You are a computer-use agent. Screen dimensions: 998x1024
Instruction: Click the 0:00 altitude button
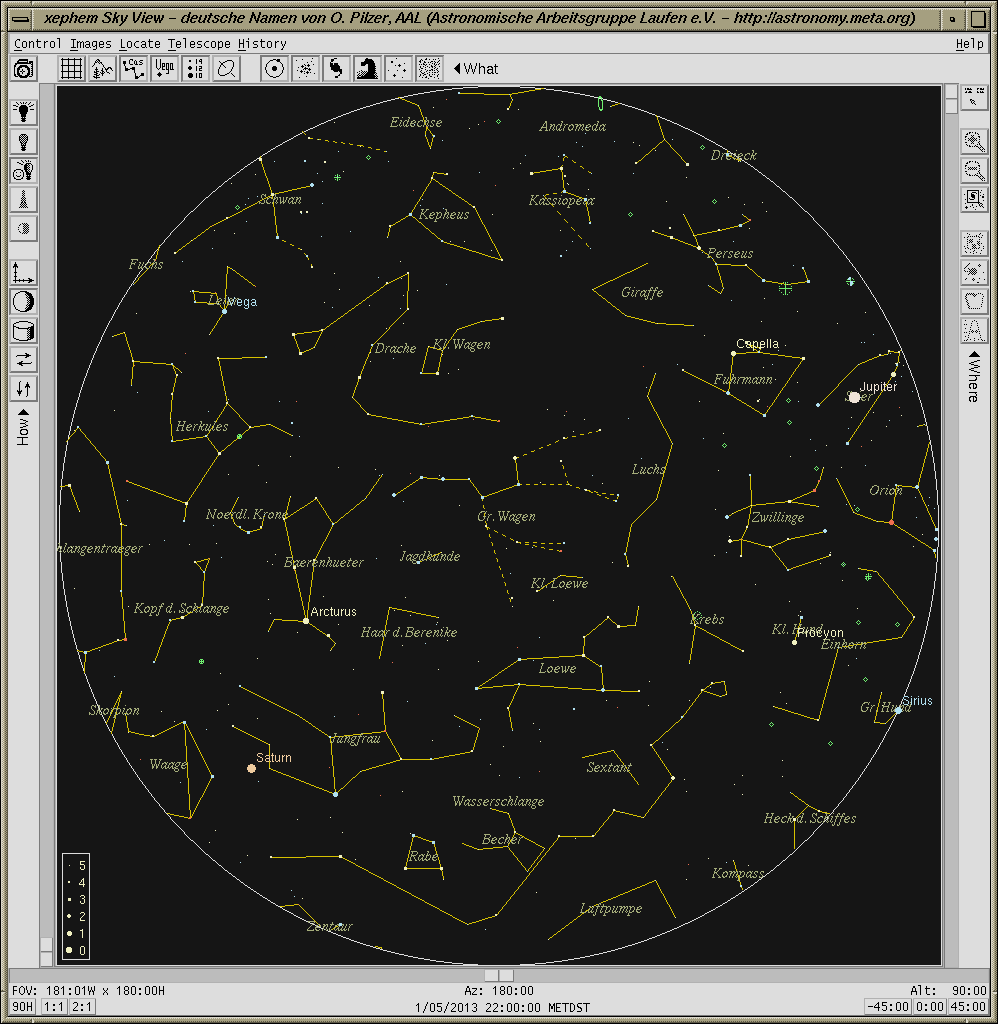(x=929, y=1006)
